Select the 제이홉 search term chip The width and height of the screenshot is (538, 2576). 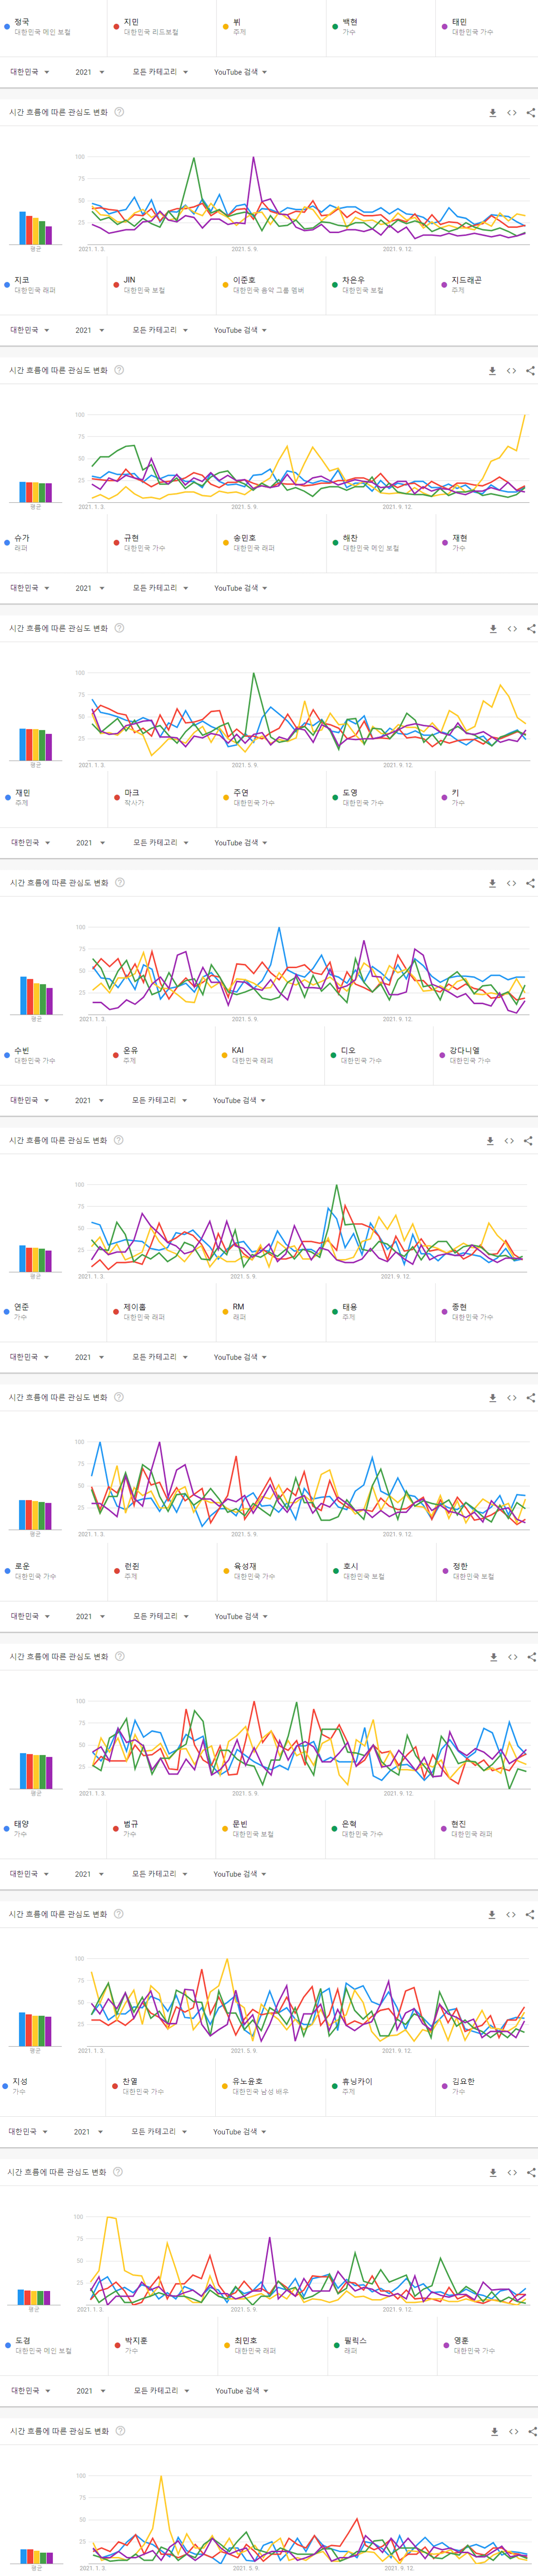tap(162, 1312)
